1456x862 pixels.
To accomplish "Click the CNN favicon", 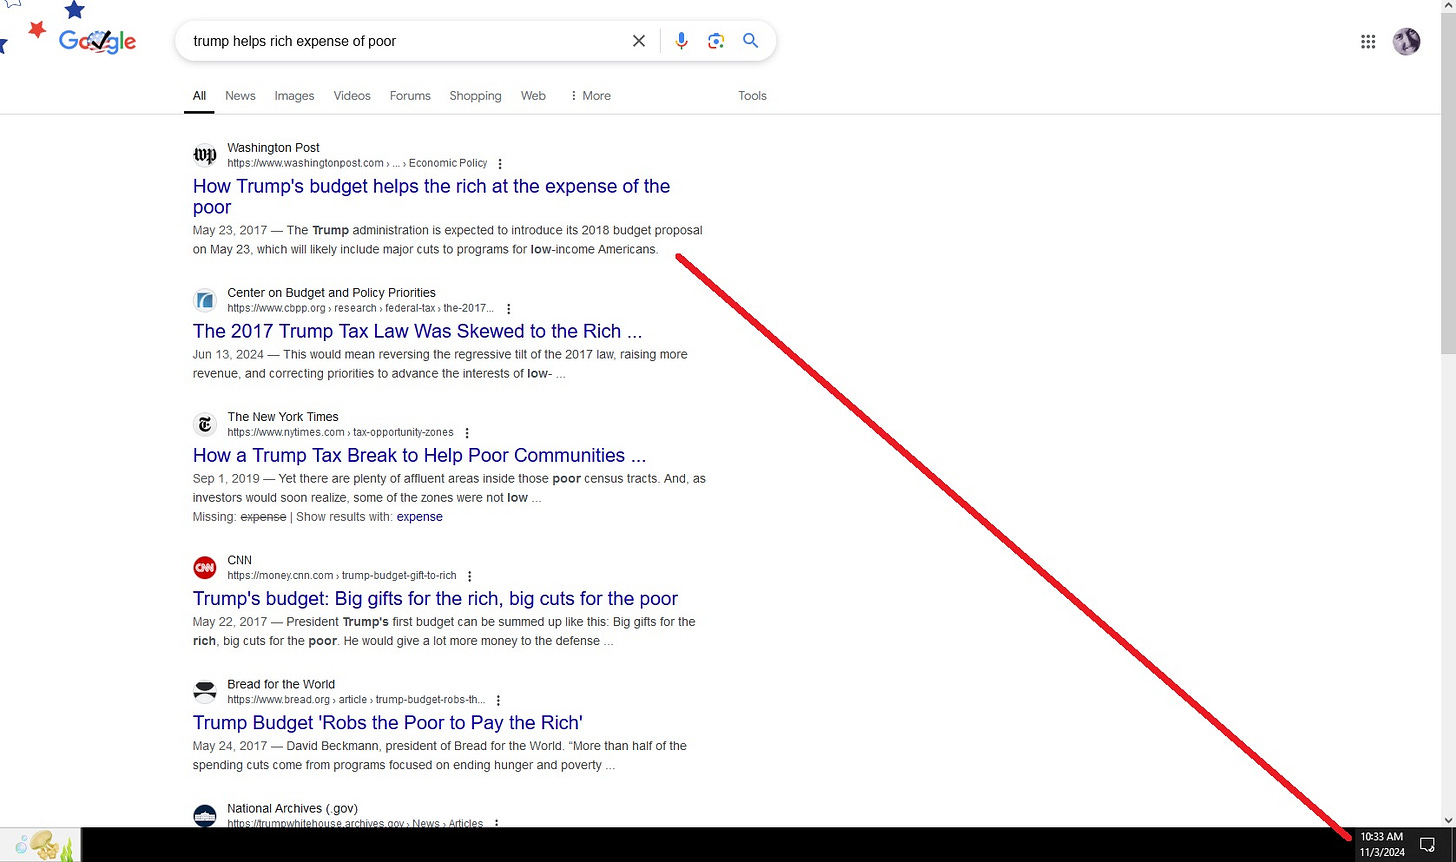I will tap(205, 568).
